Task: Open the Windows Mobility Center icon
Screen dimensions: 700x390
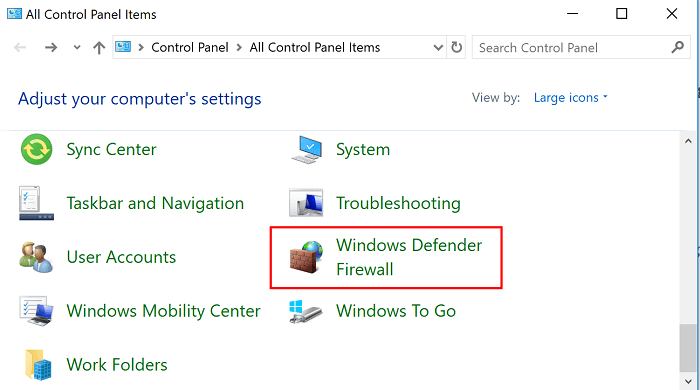Action: click(37, 311)
